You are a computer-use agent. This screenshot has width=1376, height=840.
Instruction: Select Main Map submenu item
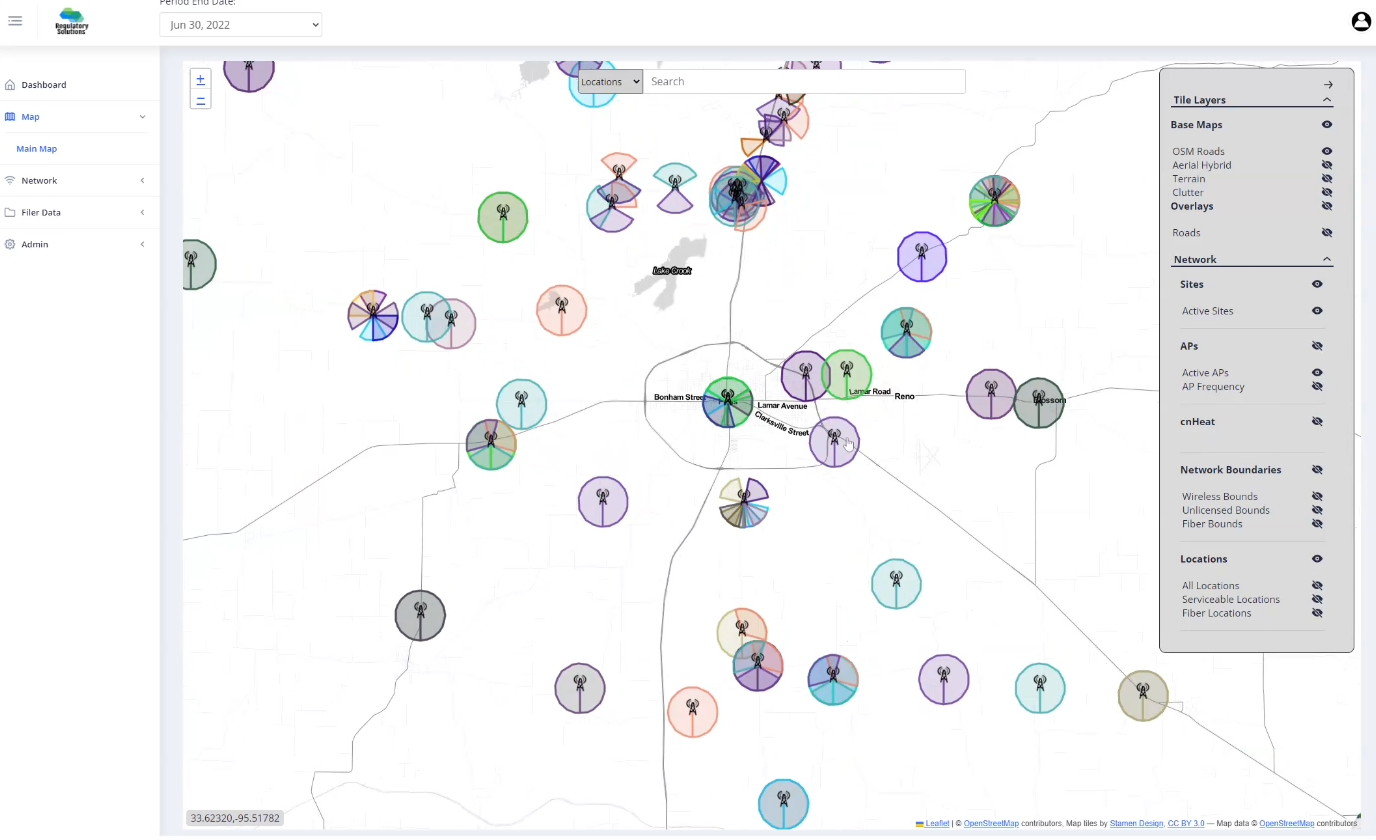[37, 149]
